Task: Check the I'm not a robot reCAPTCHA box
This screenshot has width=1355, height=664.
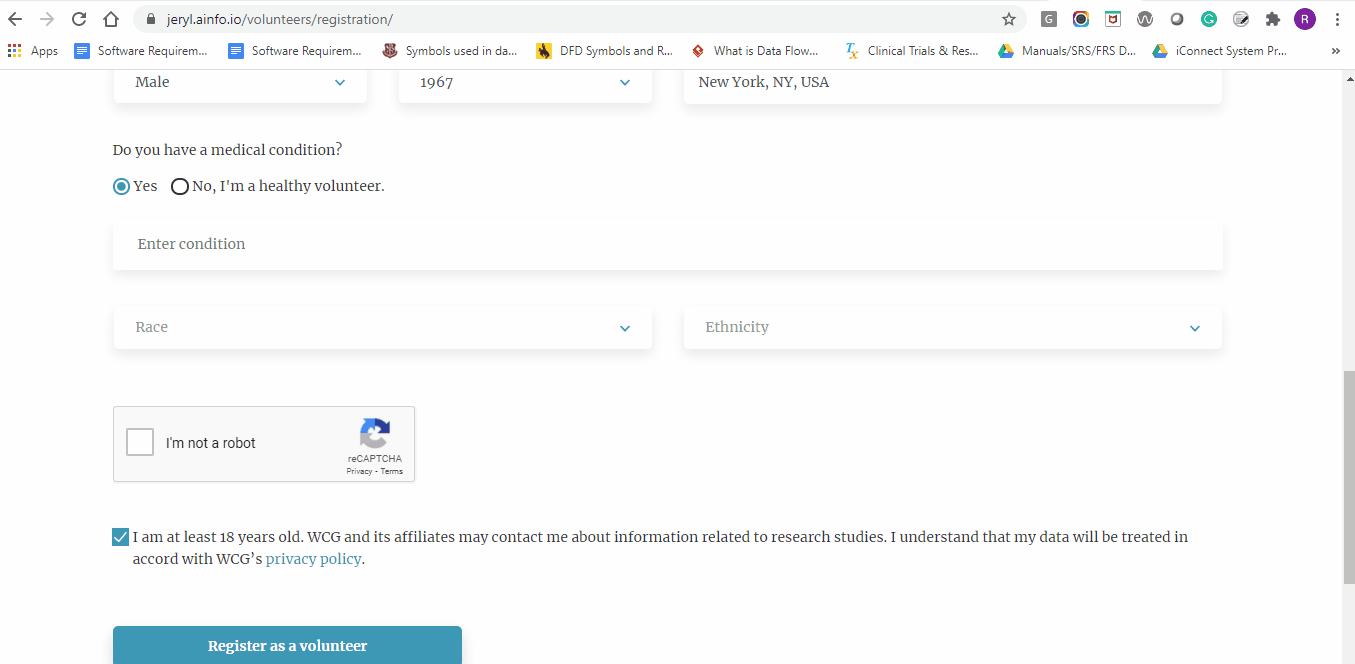Action: [139, 441]
